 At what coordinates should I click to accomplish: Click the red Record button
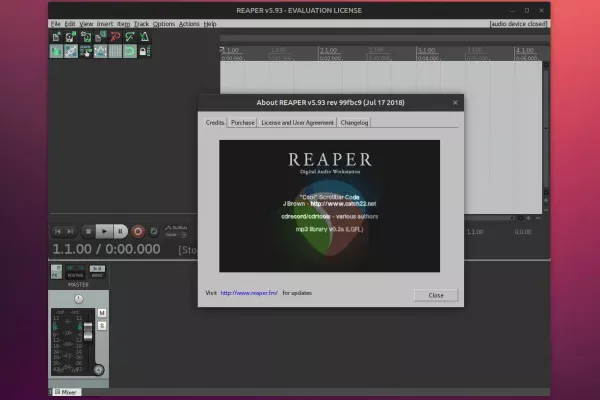coord(138,231)
